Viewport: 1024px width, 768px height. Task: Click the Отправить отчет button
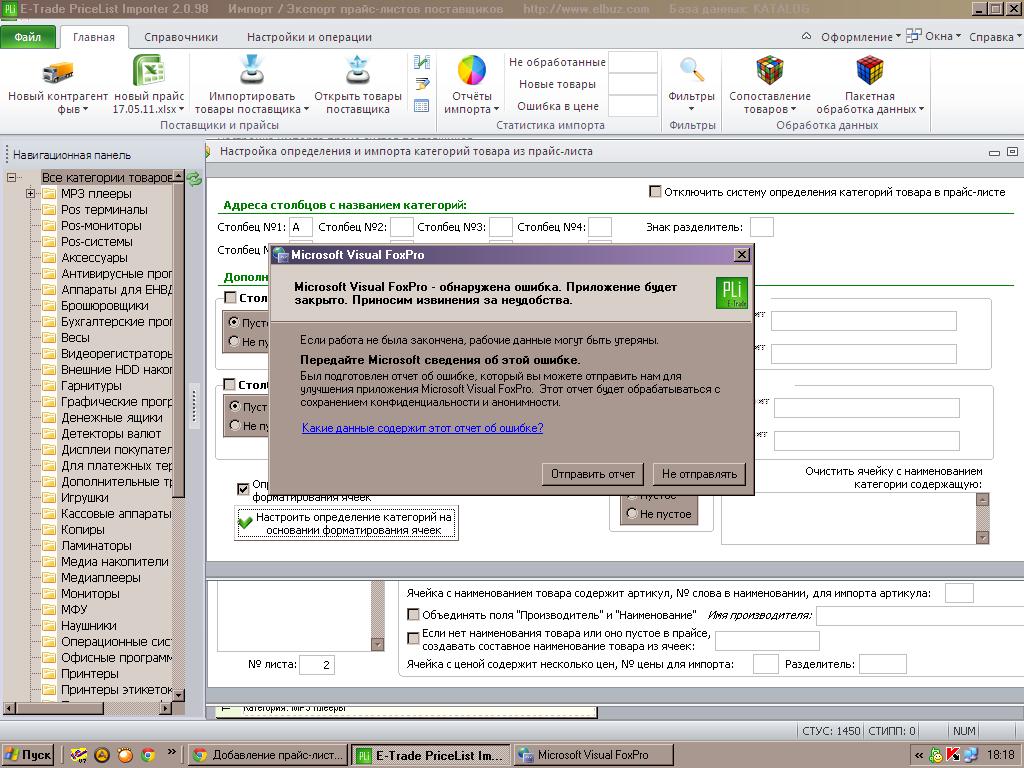[593, 474]
